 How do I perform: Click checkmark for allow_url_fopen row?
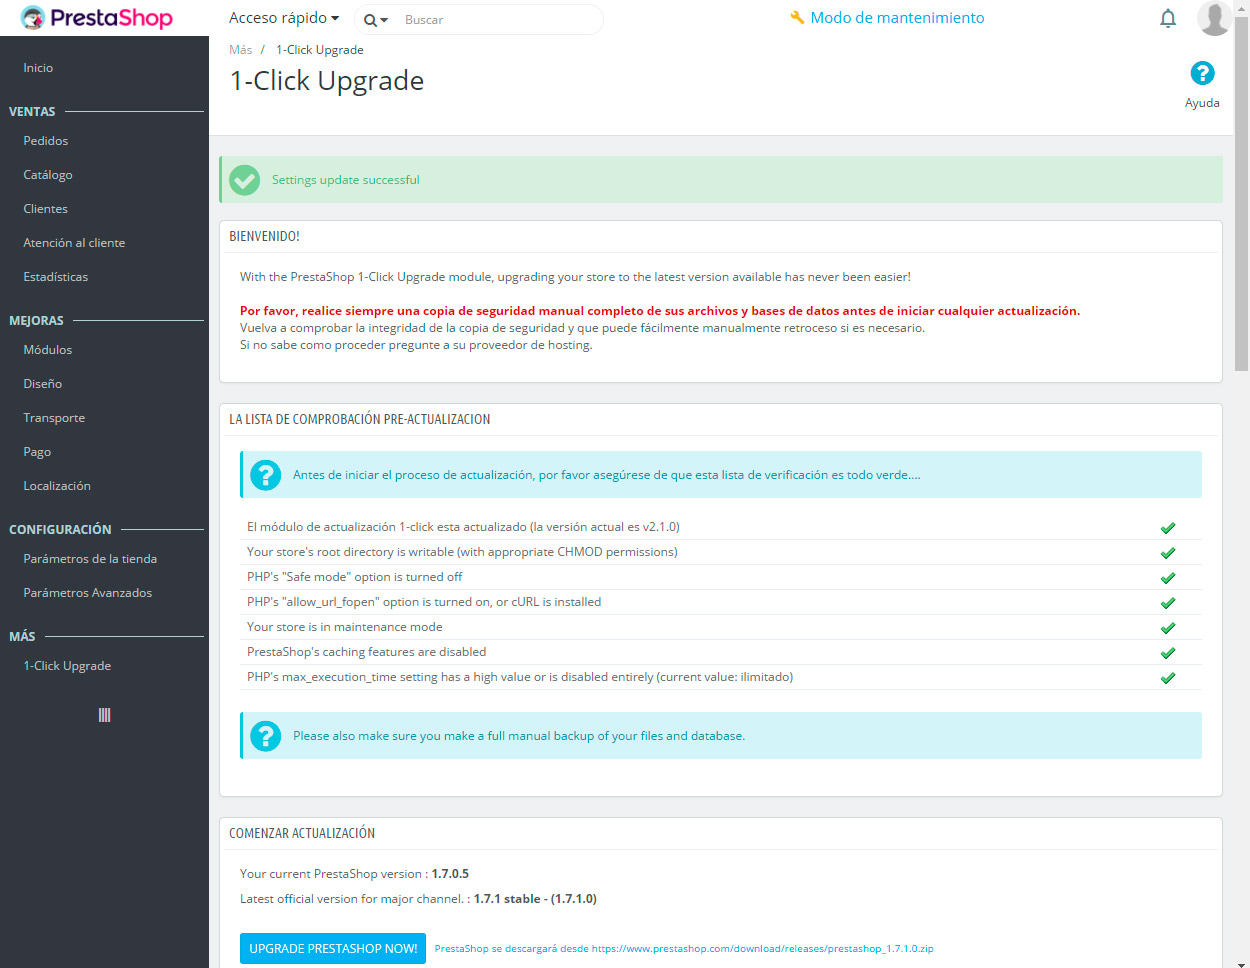pos(1167,603)
